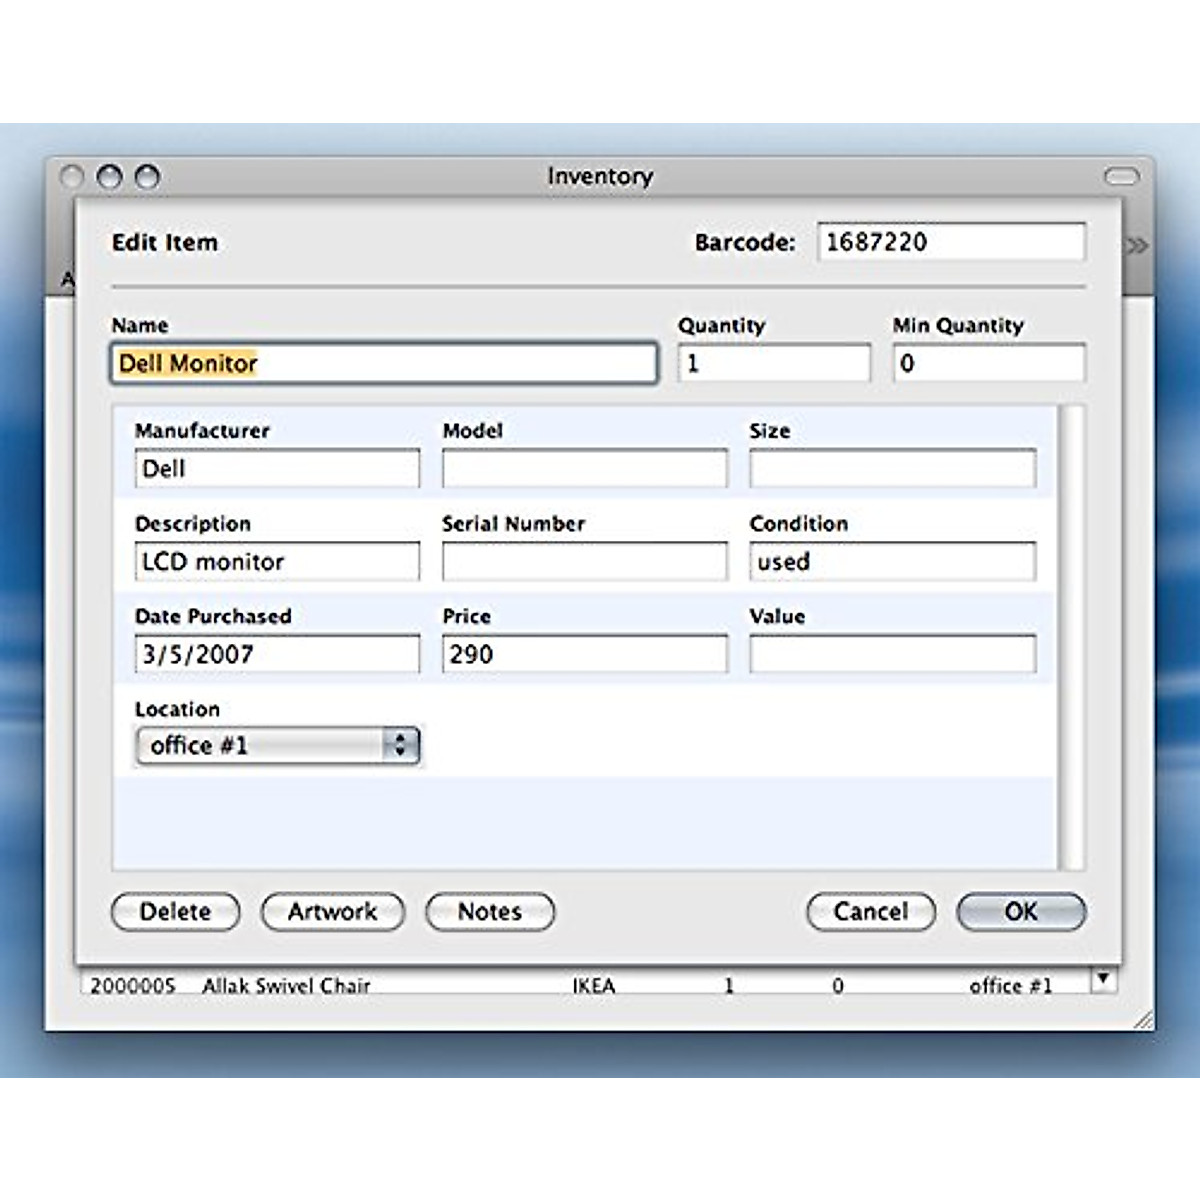Edit the Condition field showing used
The width and height of the screenshot is (1200, 1200).
(892, 562)
